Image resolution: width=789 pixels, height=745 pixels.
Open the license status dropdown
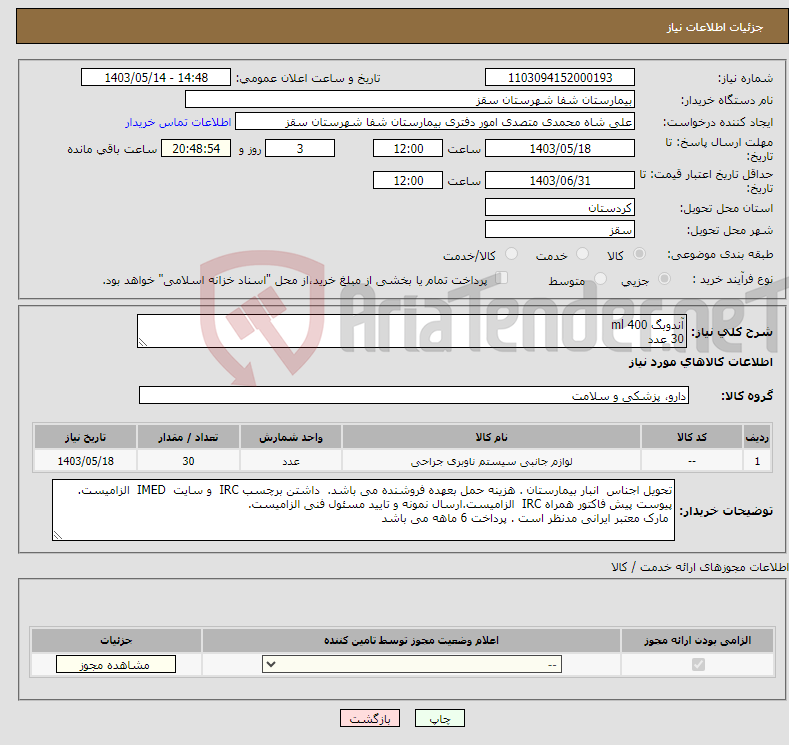pyautogui.click(x=412, y=665)
